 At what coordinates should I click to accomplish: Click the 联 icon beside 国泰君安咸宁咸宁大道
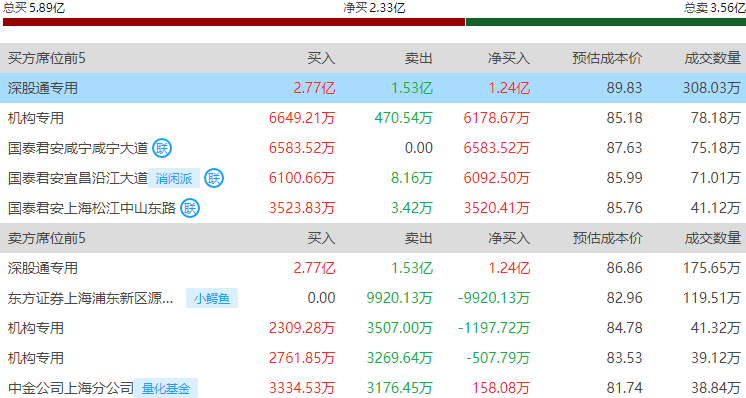(x=162, y=148)
